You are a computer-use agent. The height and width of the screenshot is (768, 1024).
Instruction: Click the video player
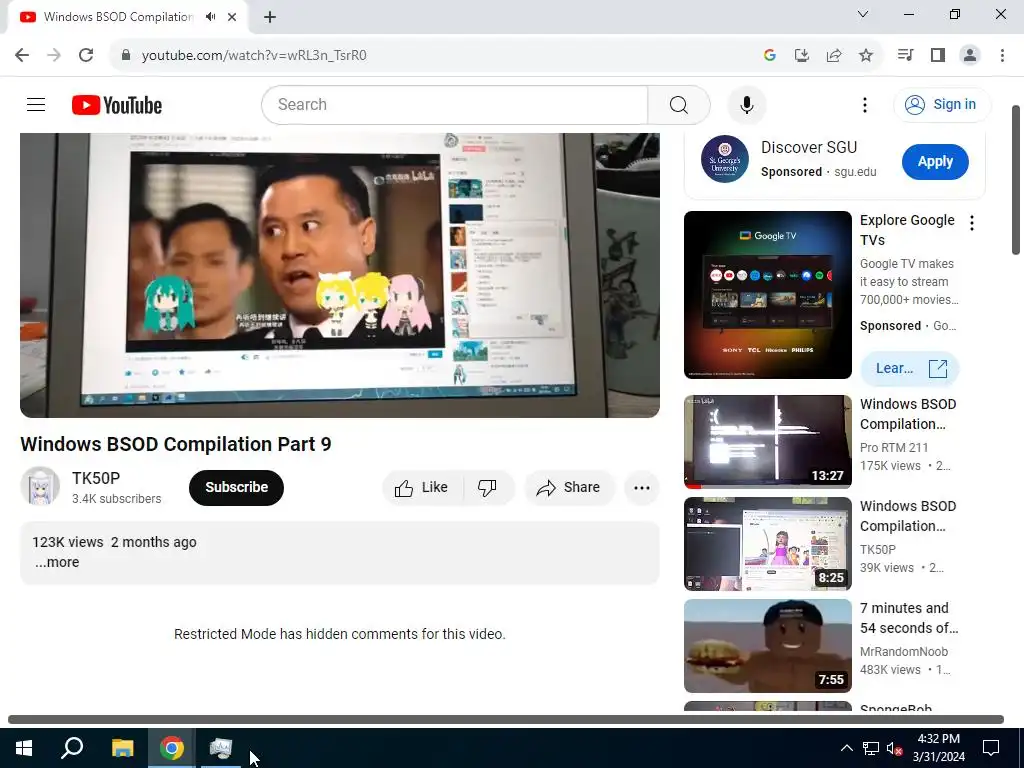pos(340,275)
